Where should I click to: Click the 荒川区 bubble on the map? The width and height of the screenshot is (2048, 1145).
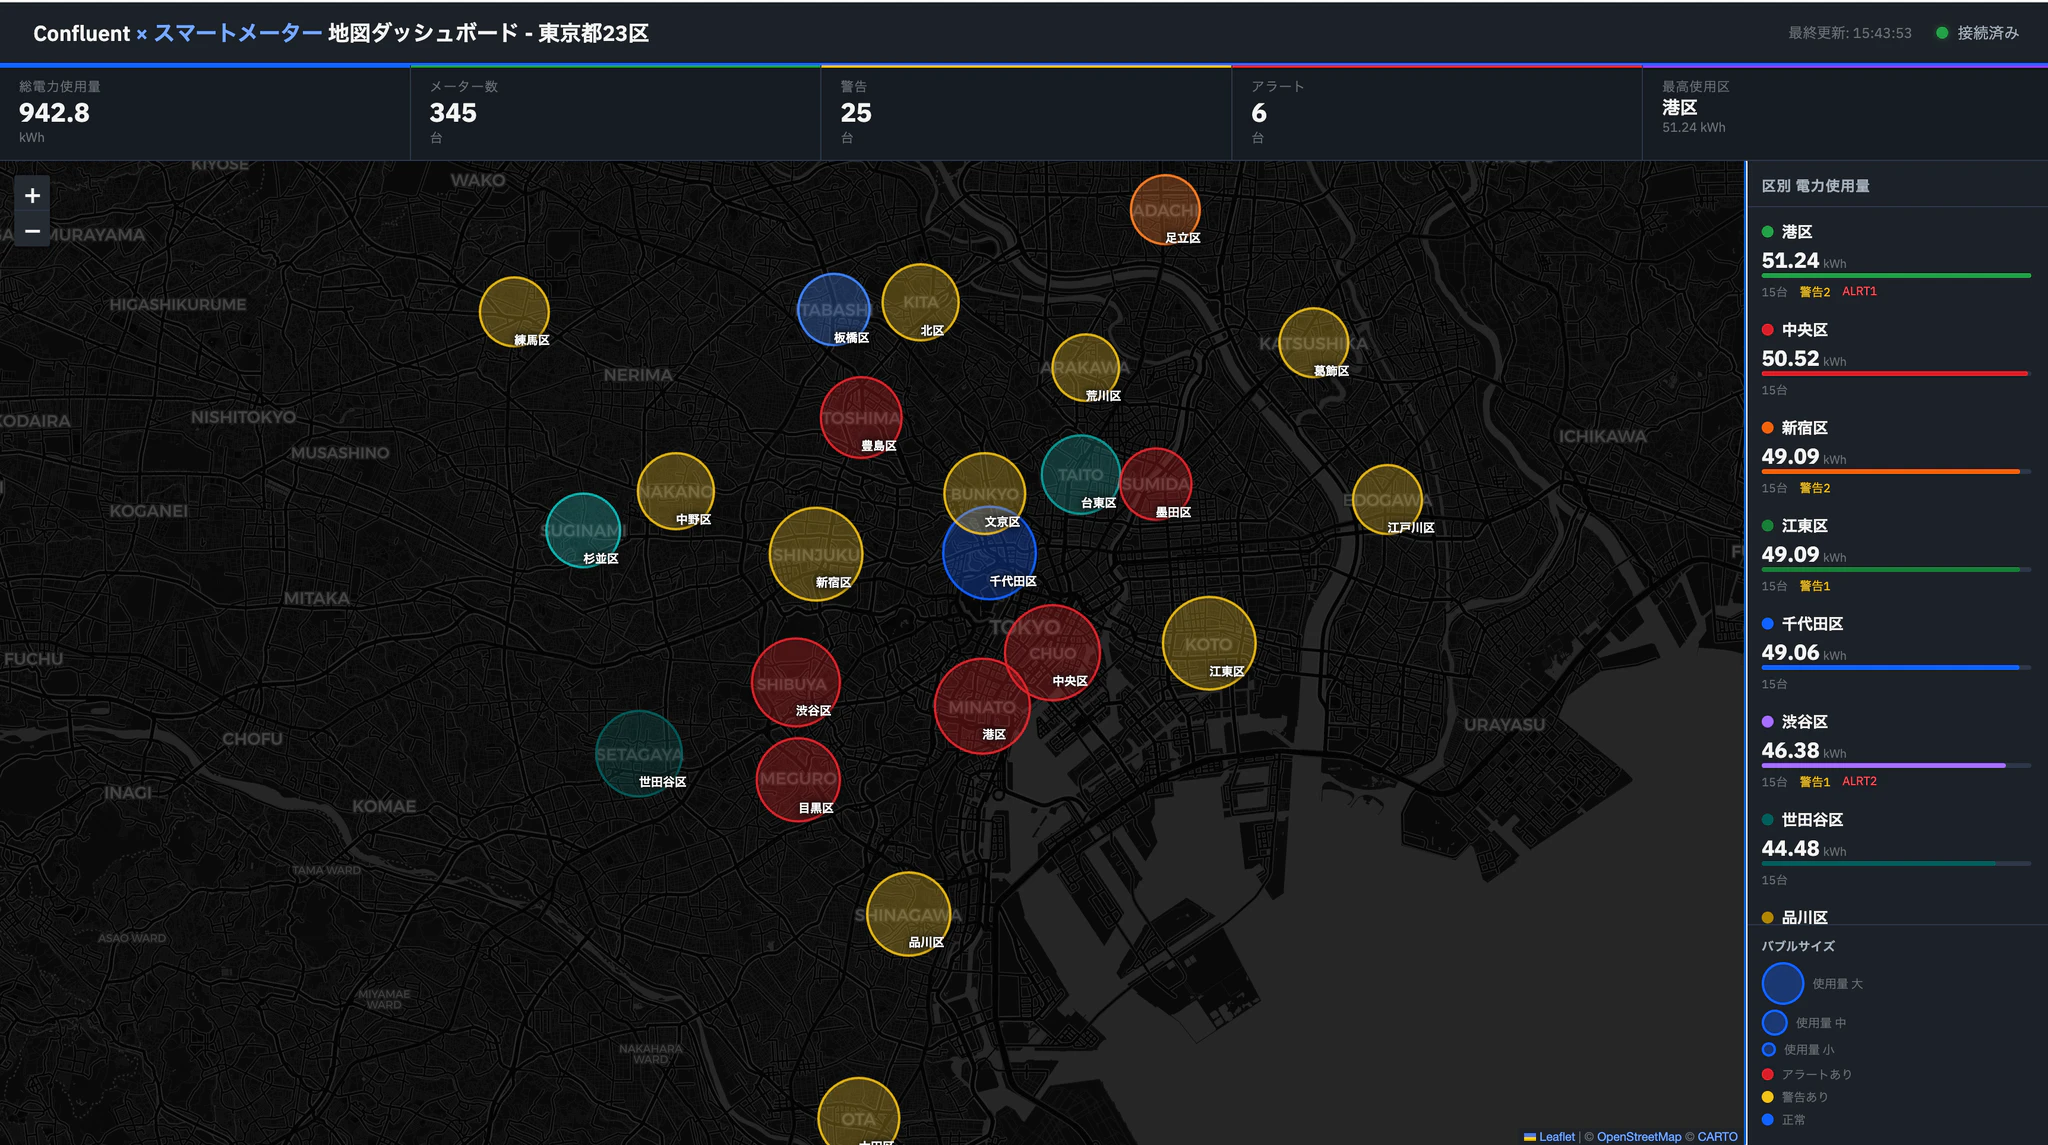1085,368
